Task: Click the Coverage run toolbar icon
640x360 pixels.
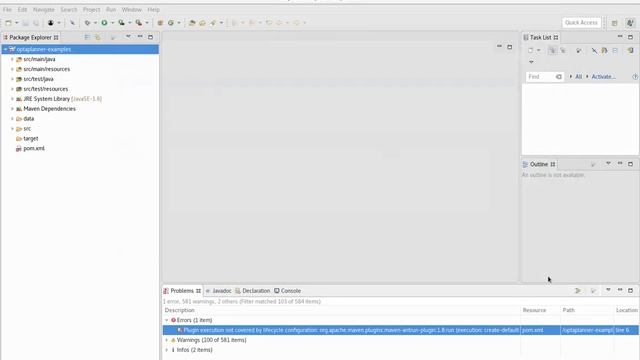Action: click(x=122, y=23)
